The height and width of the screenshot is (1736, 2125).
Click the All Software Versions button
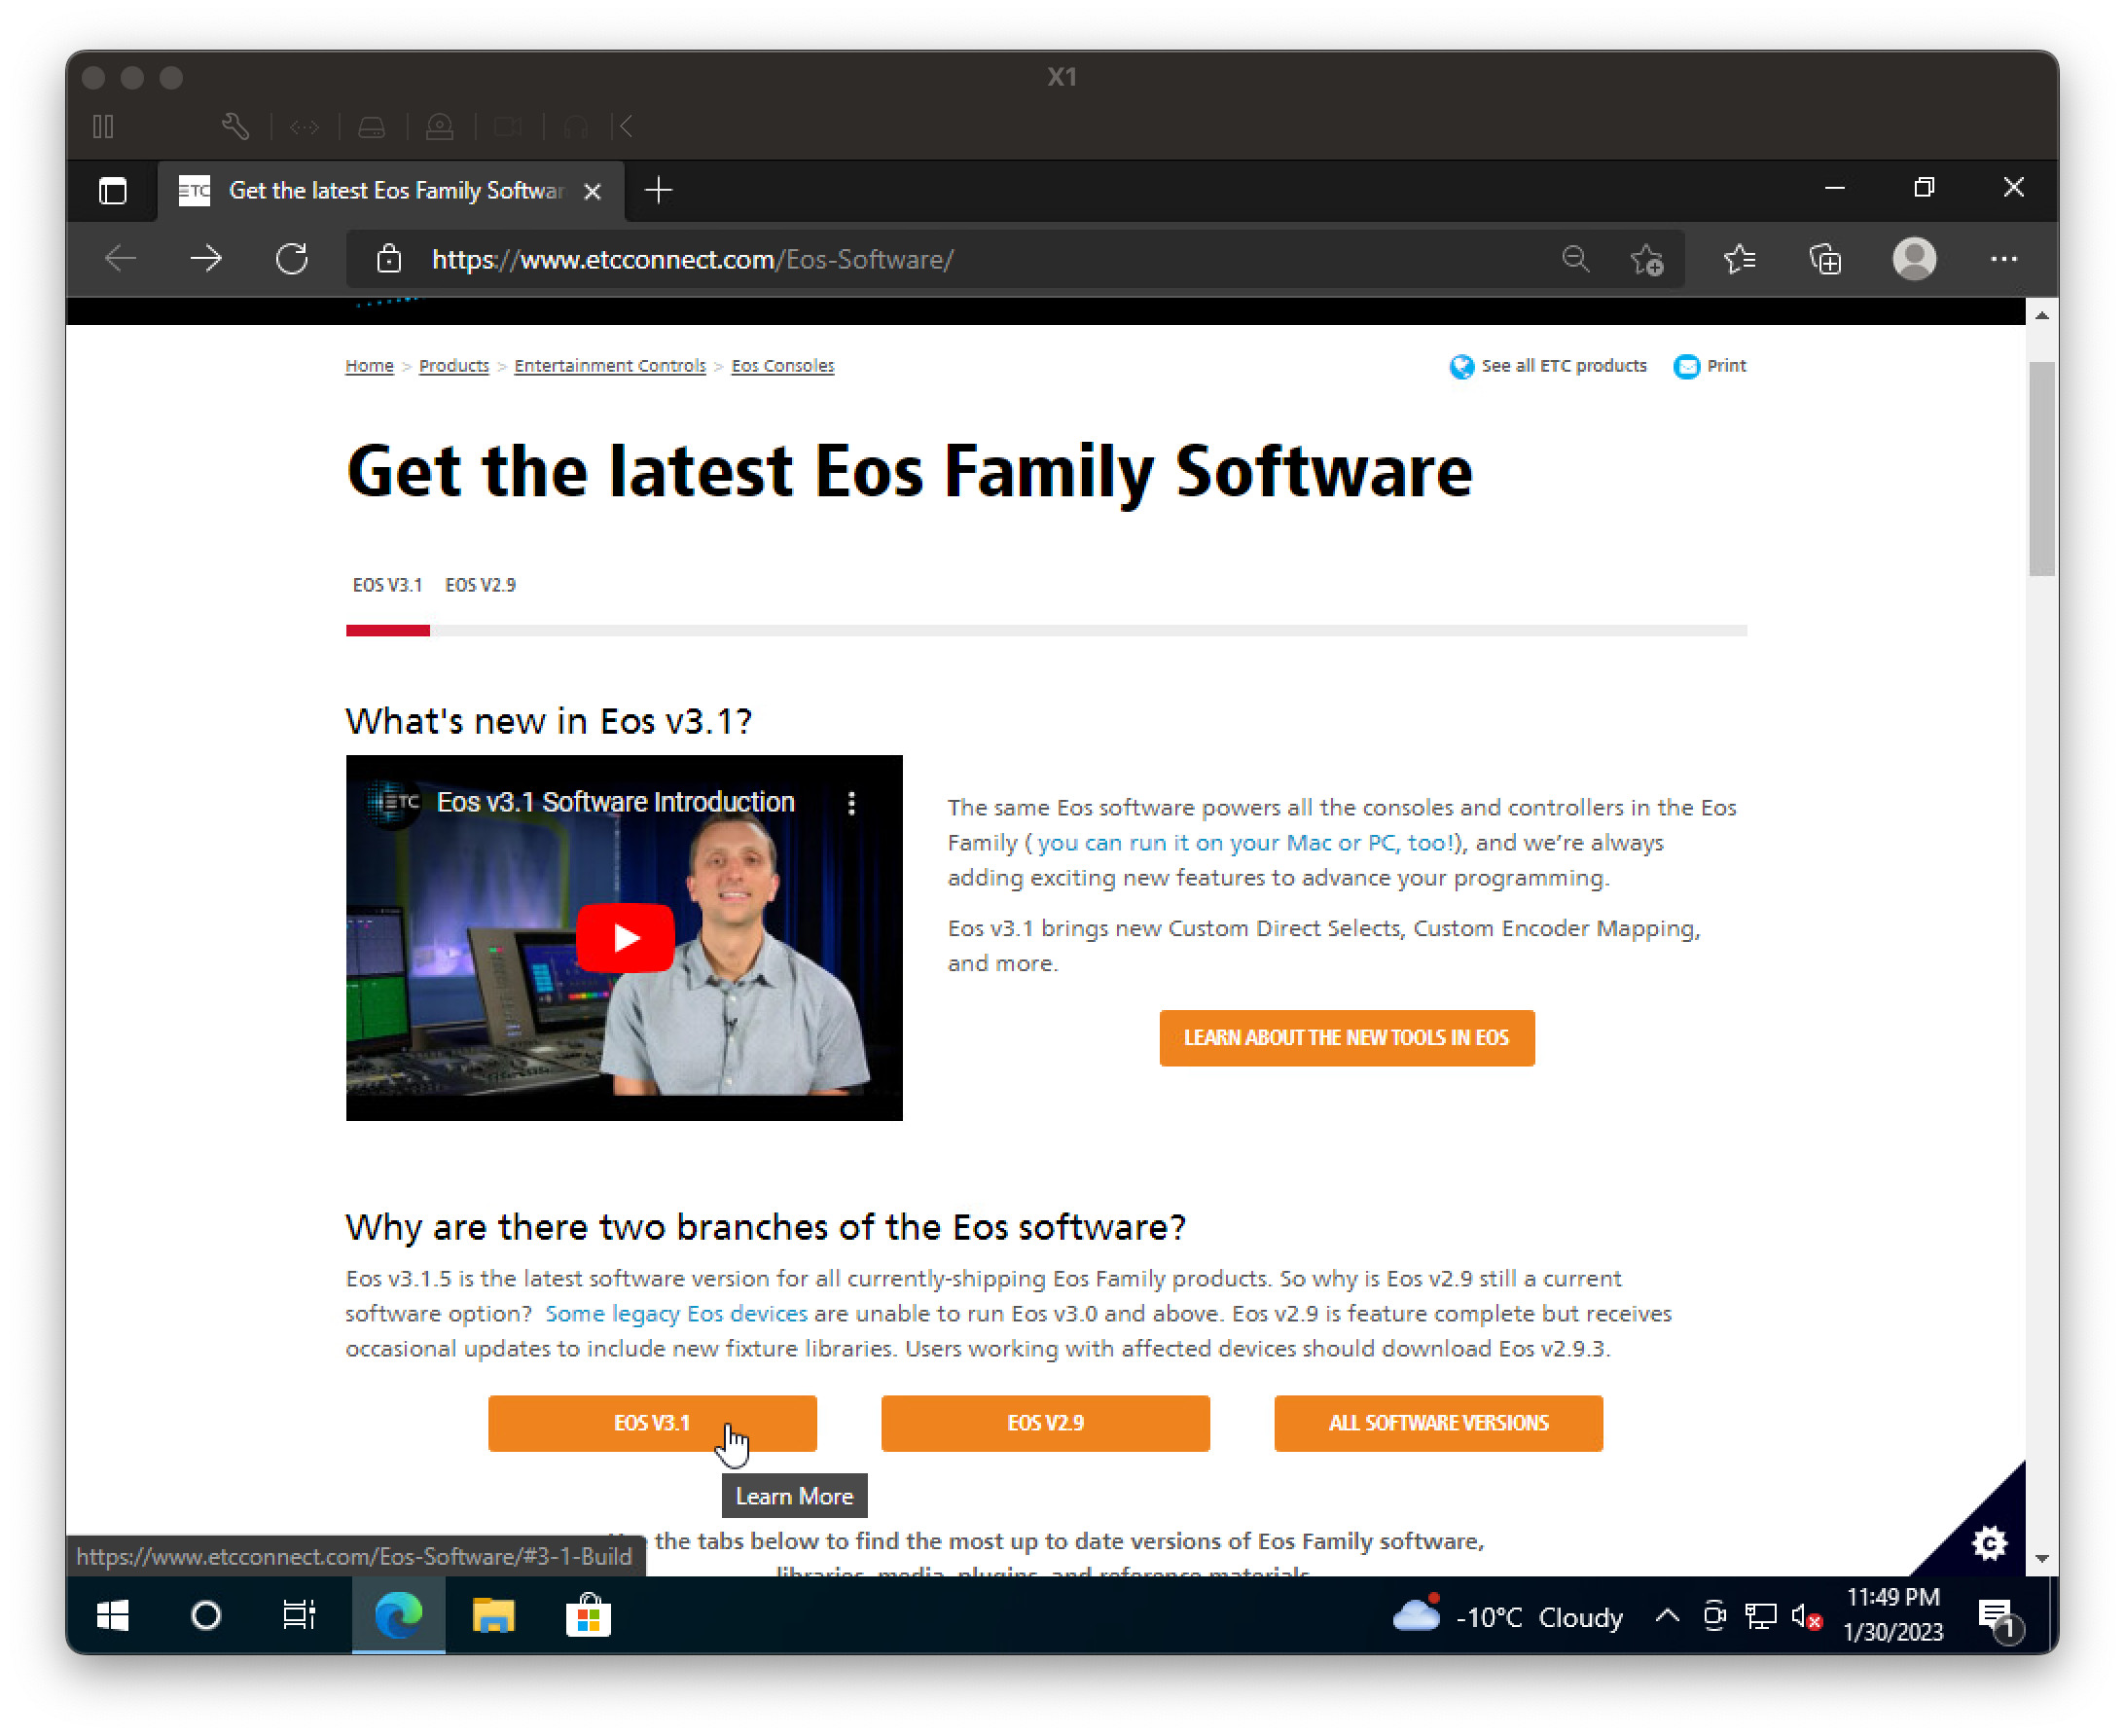pyautogui.click(x=1437, y=1422)
